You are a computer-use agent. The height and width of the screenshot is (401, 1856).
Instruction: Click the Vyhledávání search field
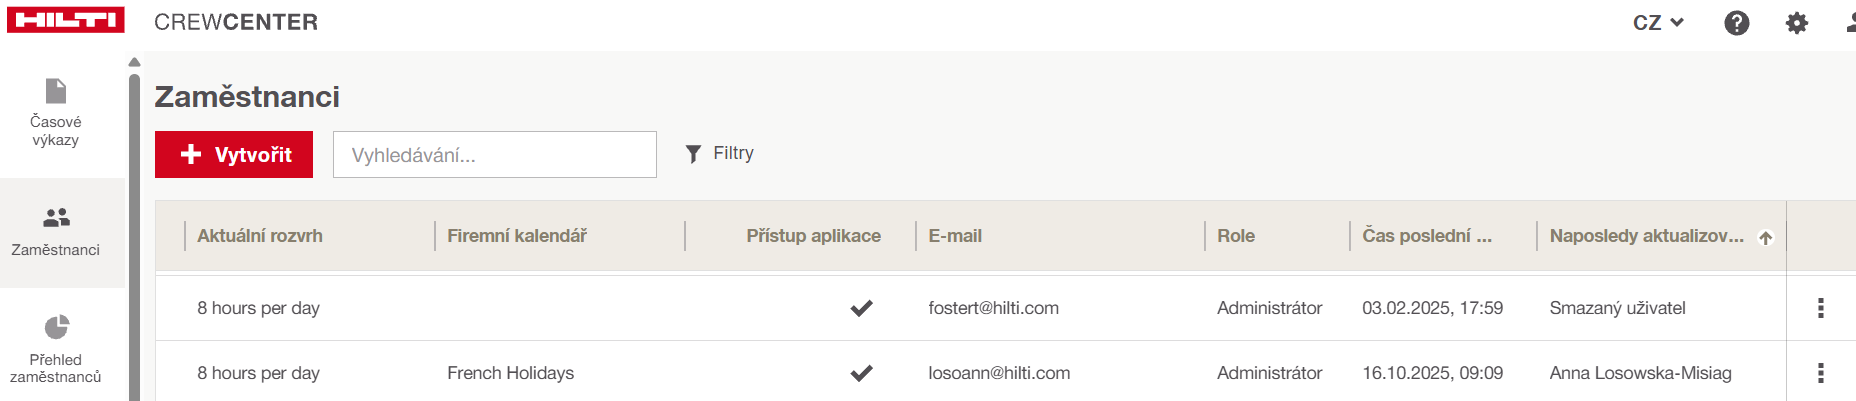(495, 155)
